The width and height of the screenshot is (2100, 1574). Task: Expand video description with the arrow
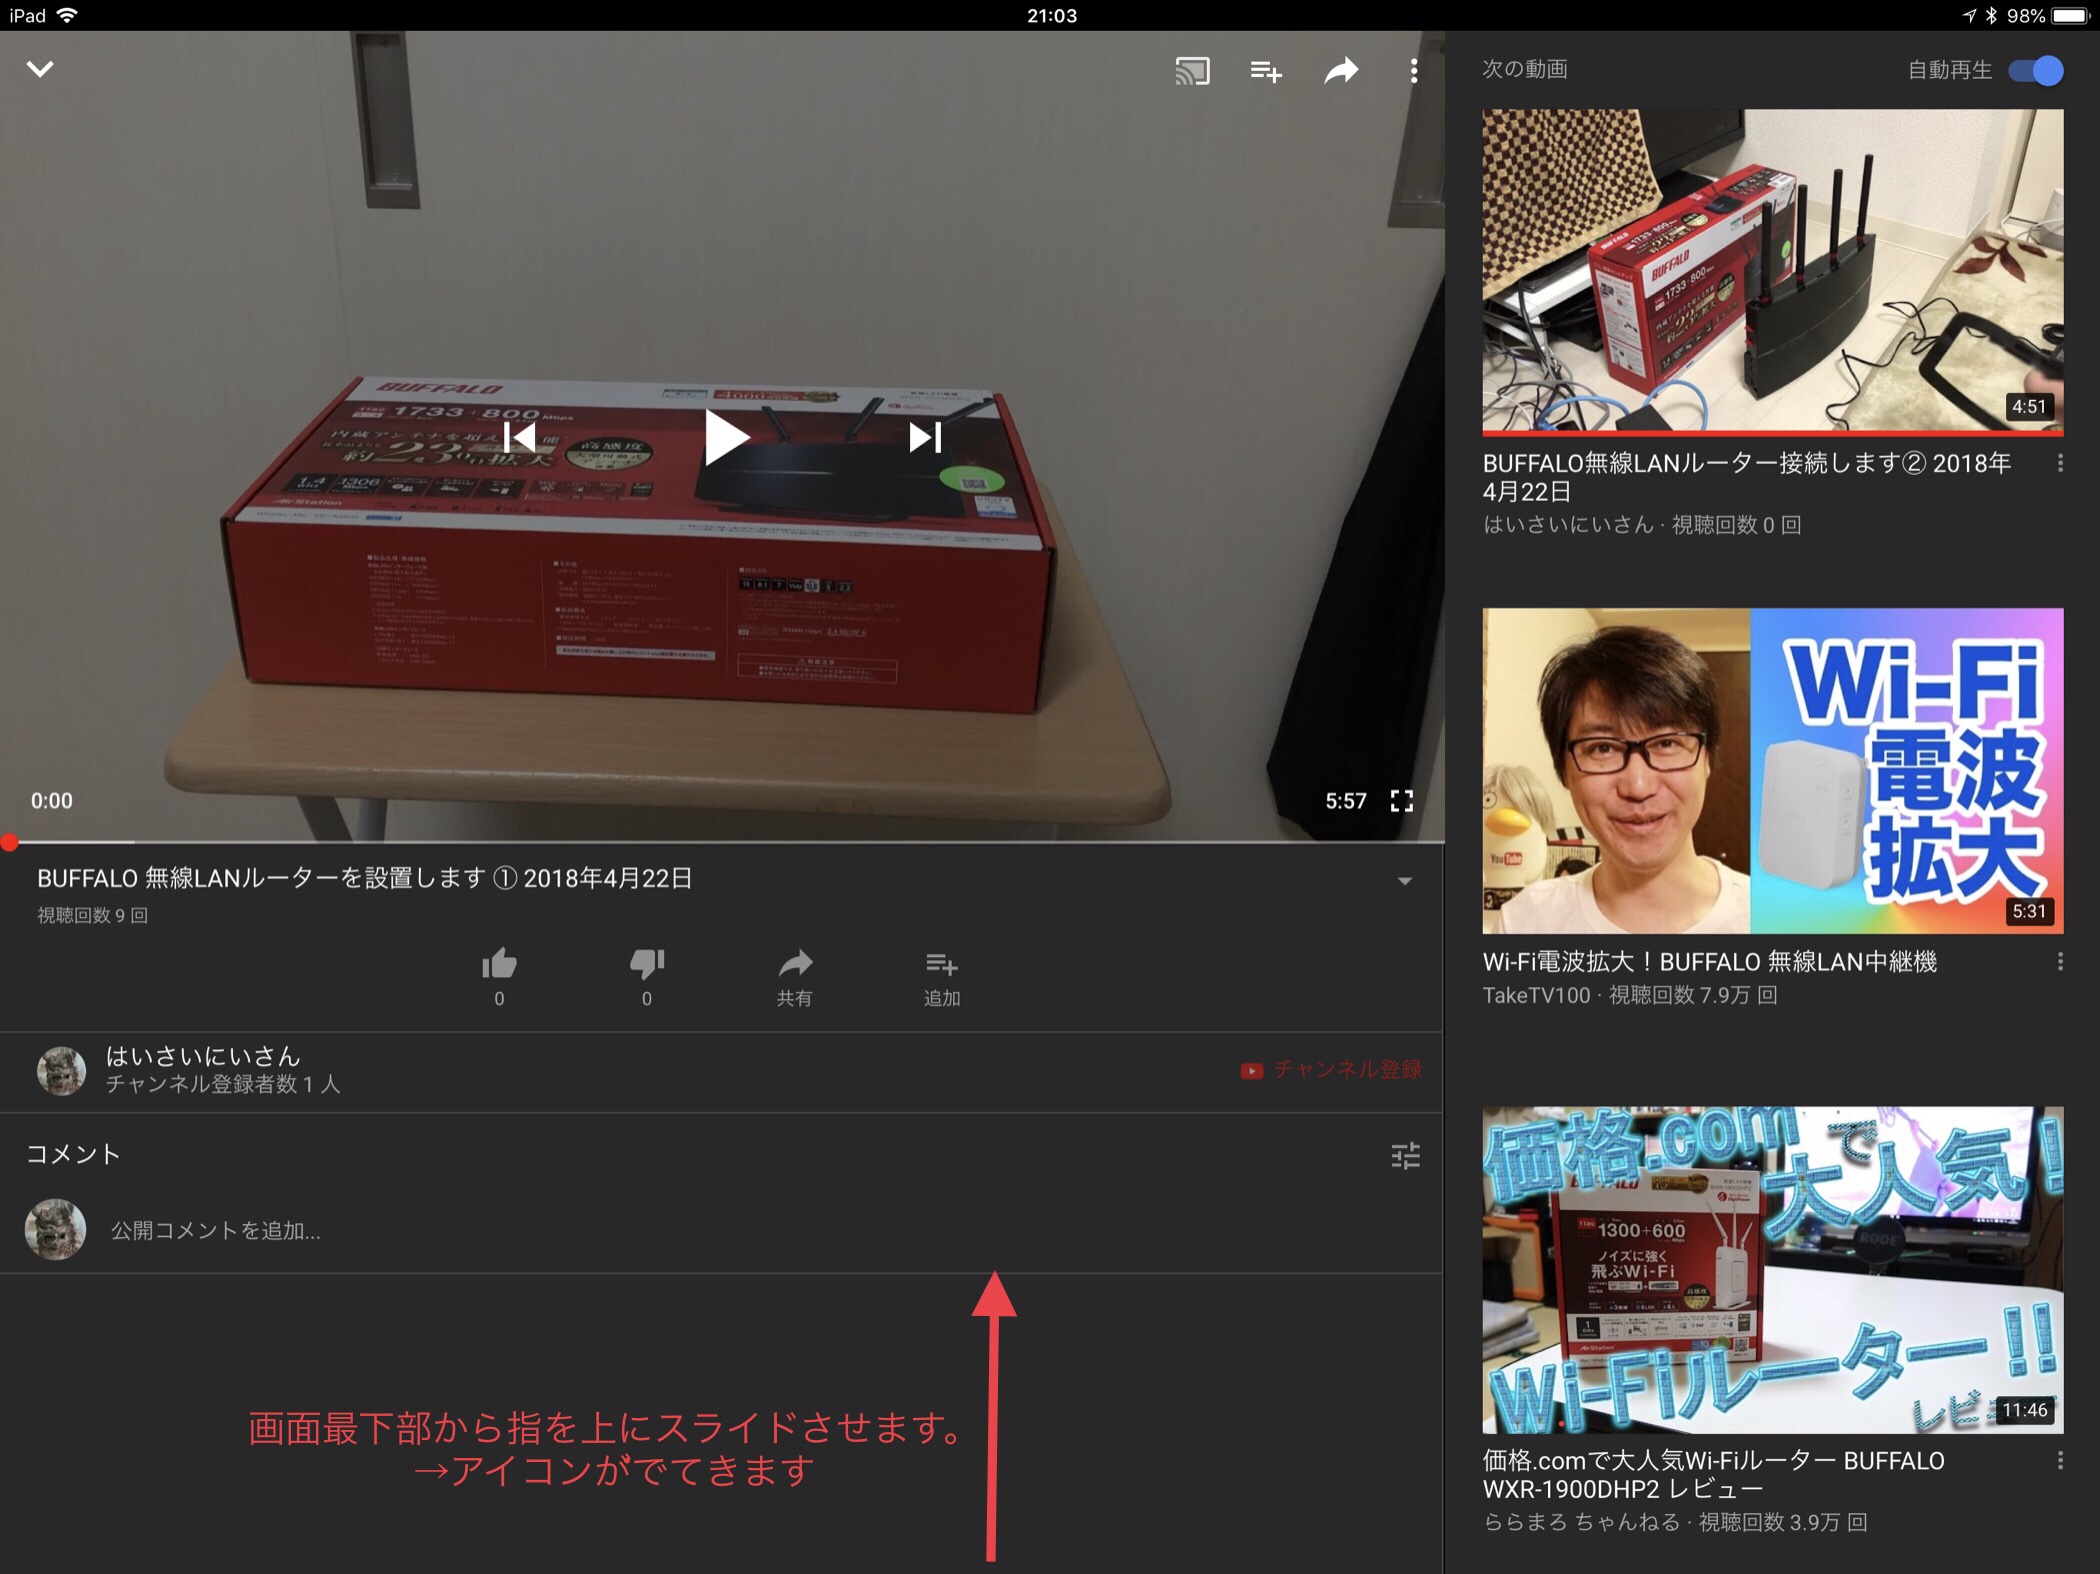coord(1404,881)
